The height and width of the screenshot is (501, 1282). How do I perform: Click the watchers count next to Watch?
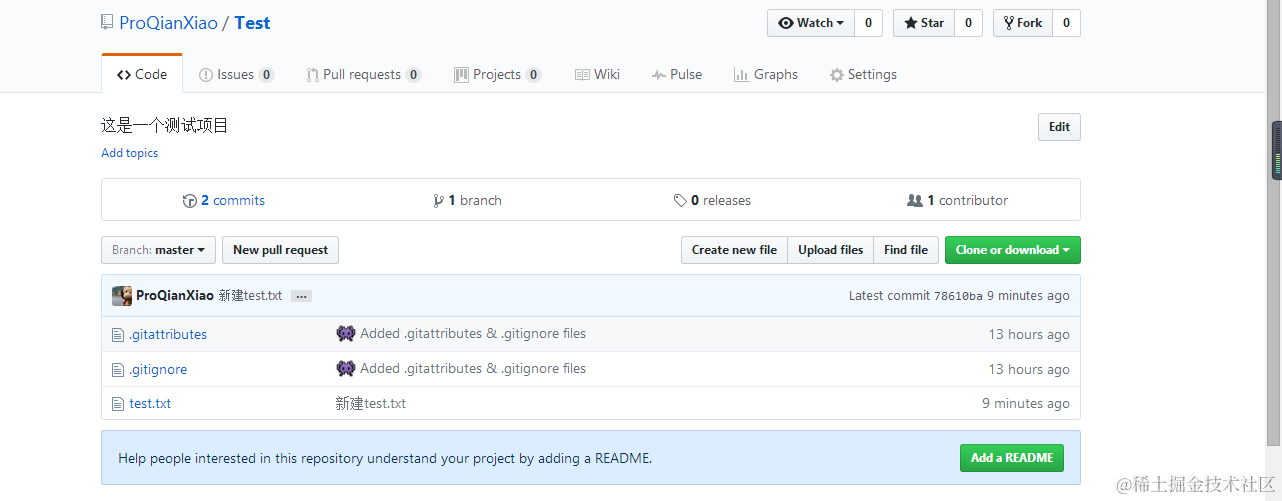click(868, 23)
